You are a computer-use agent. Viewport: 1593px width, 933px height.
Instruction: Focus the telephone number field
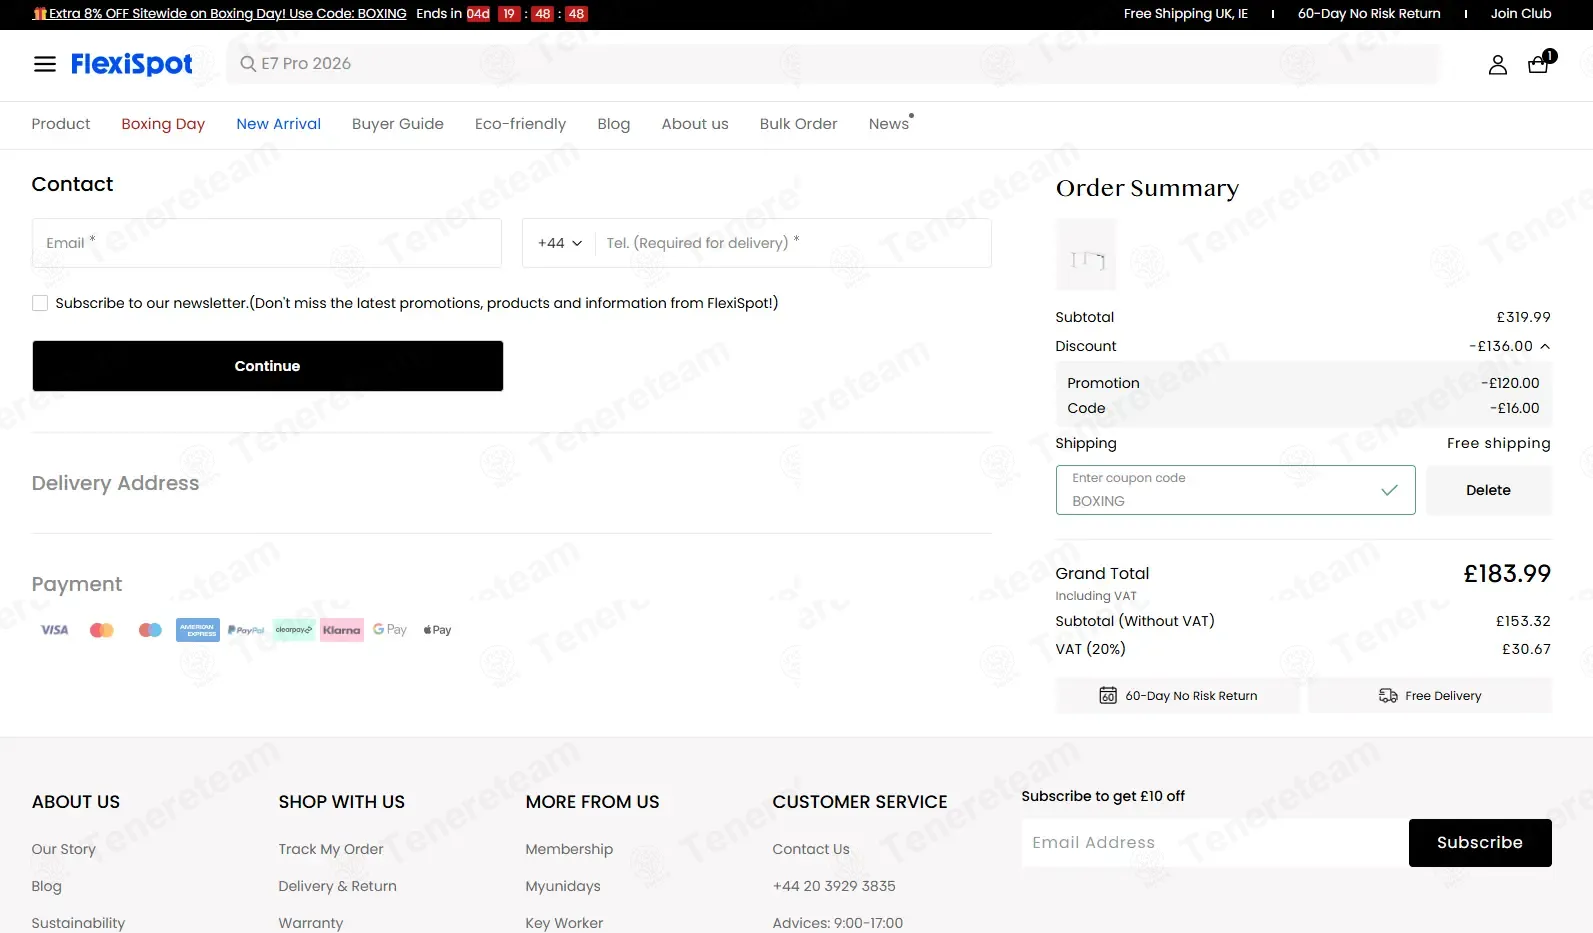(792, 243)
